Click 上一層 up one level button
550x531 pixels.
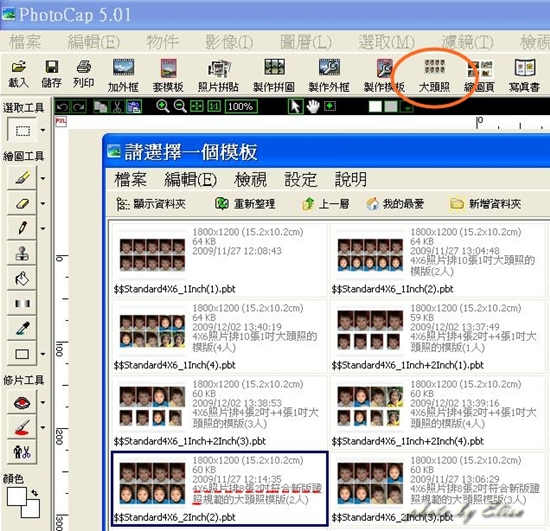(326, 203)
